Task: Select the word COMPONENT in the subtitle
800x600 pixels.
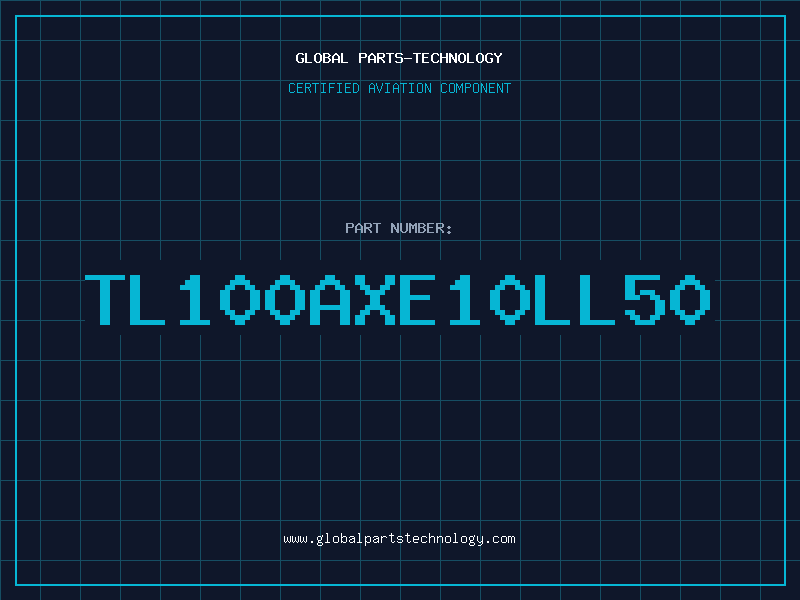Action: [475, 88]
